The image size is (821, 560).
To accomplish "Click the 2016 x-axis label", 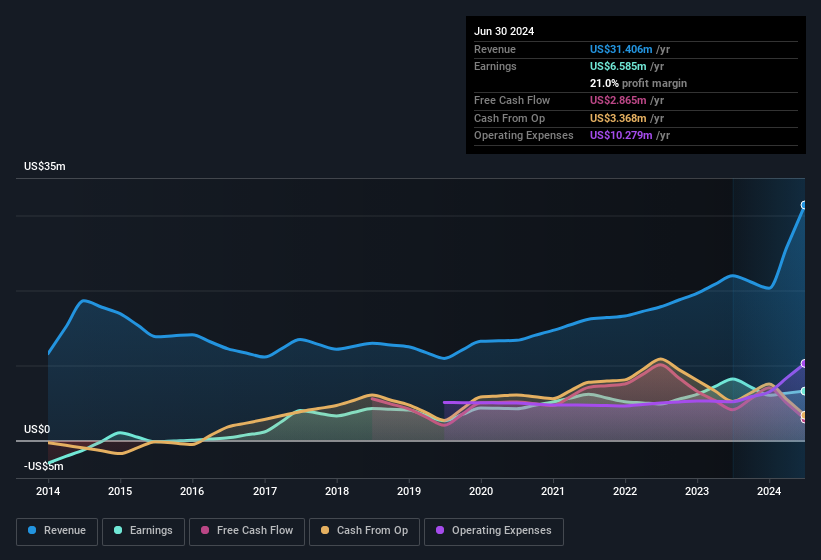I will click(x=192, y=491).
